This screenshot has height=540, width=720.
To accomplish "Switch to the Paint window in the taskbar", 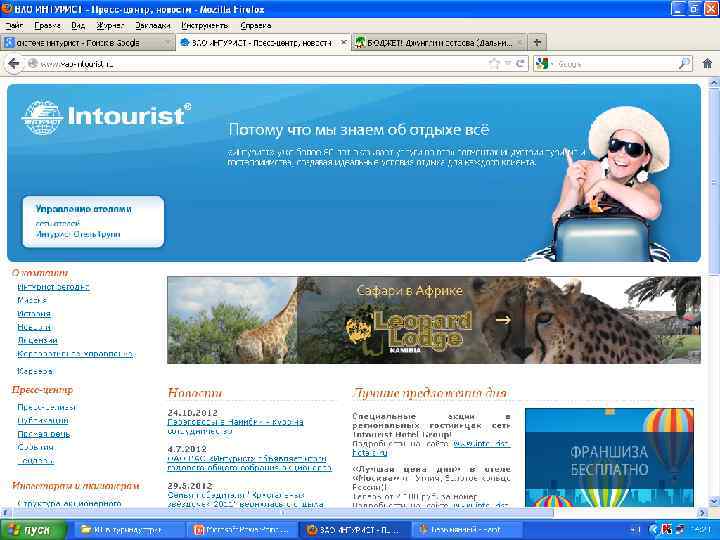I will 466,530.
